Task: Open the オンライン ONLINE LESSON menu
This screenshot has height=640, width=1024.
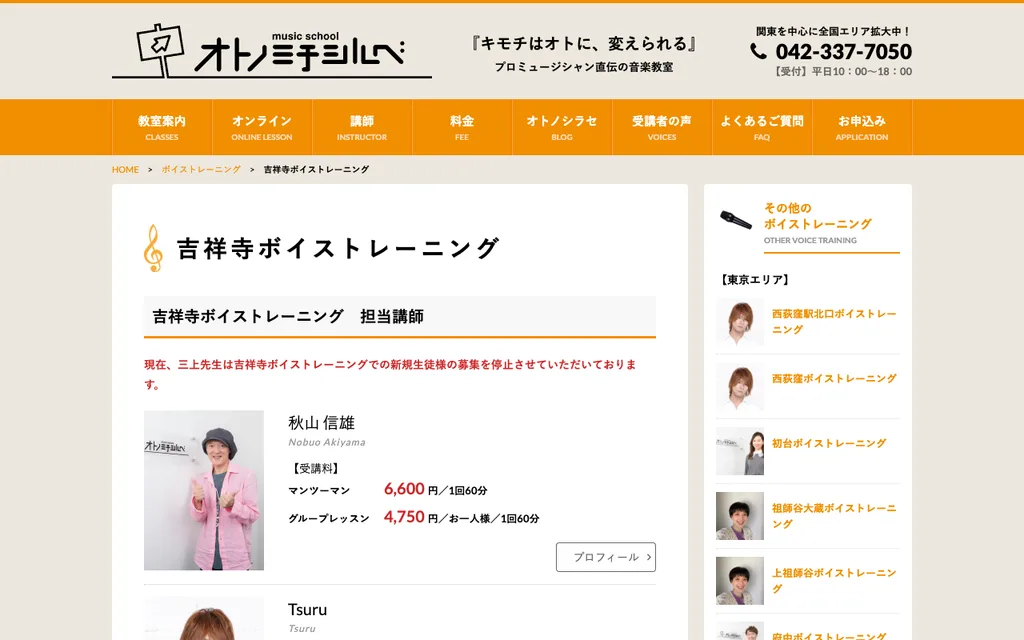Action: (262, 127)
